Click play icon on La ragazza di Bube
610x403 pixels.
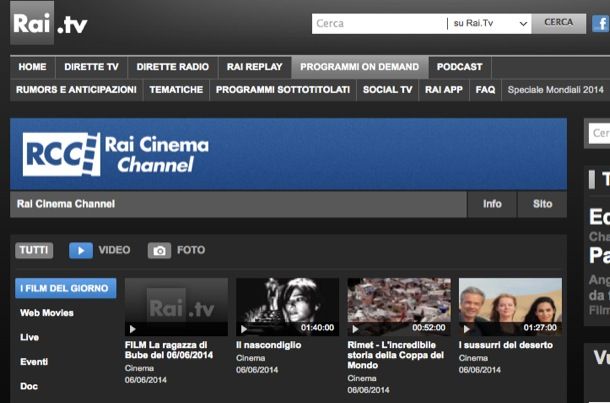(133, 328)
